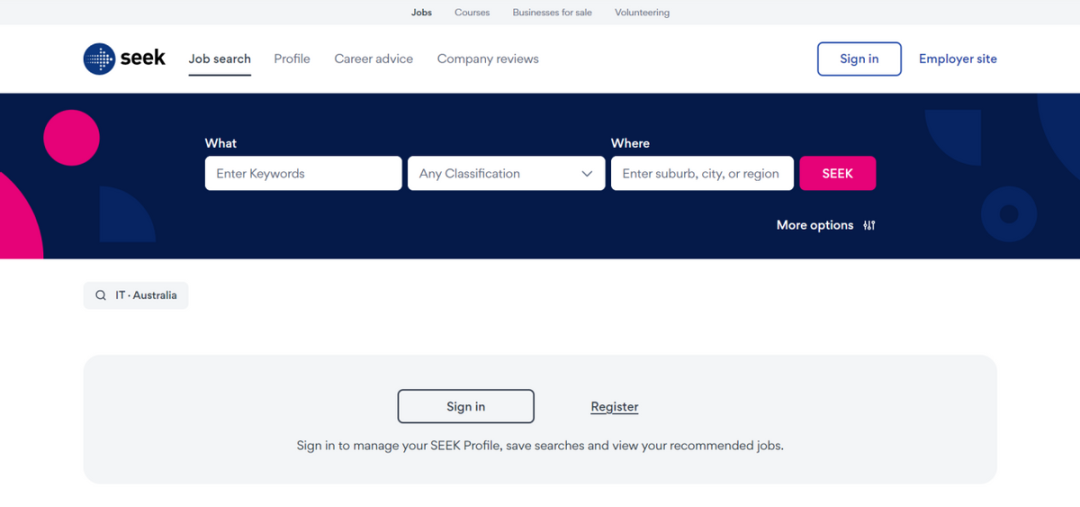
Task: Click the Sign in button in the grey panel
Action: point(466,406)
